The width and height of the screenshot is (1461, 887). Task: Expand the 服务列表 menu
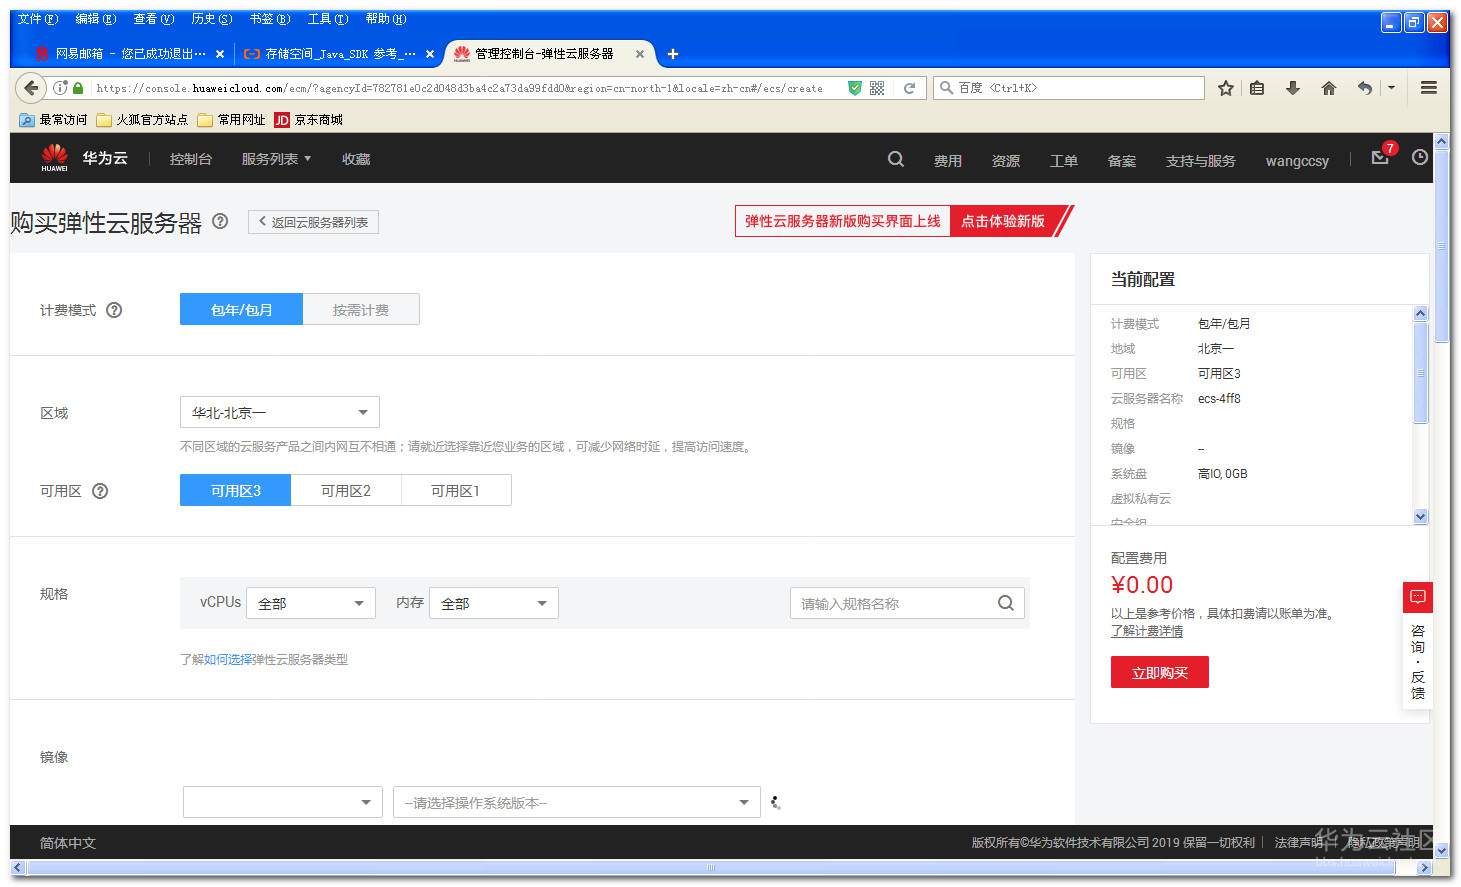pos(276,159)
